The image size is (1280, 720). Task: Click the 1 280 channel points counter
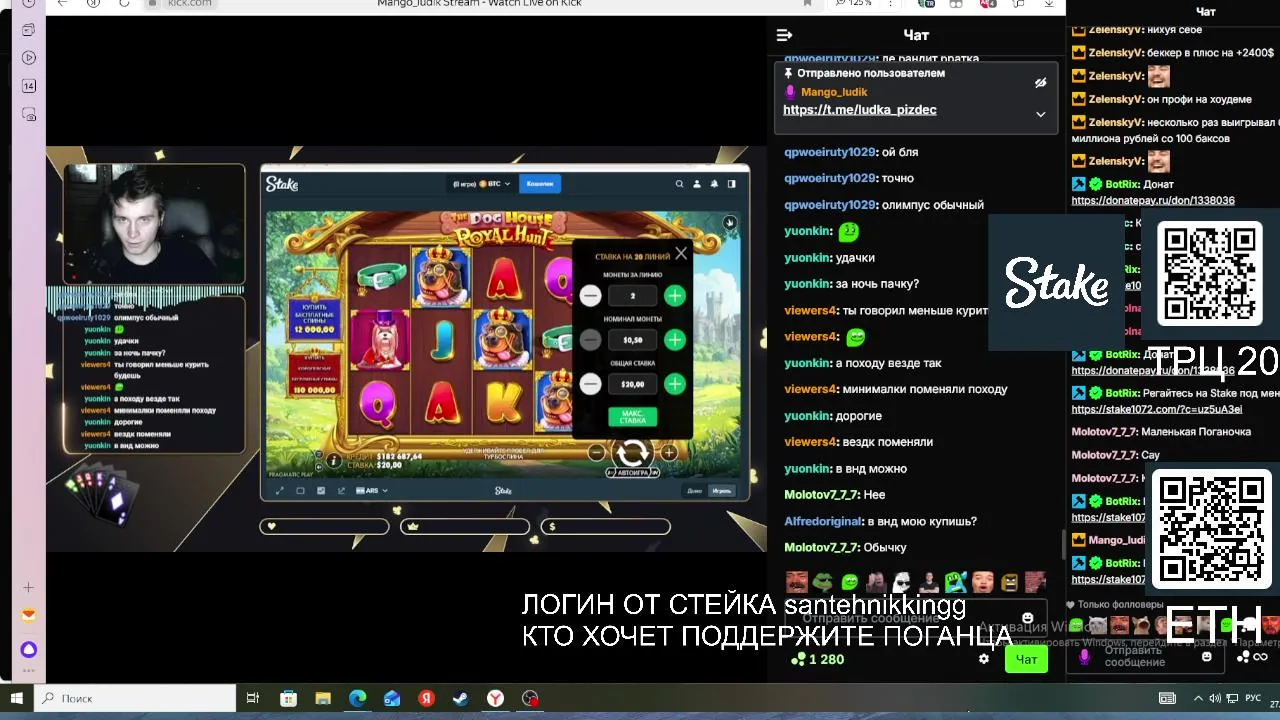[817, 659]
